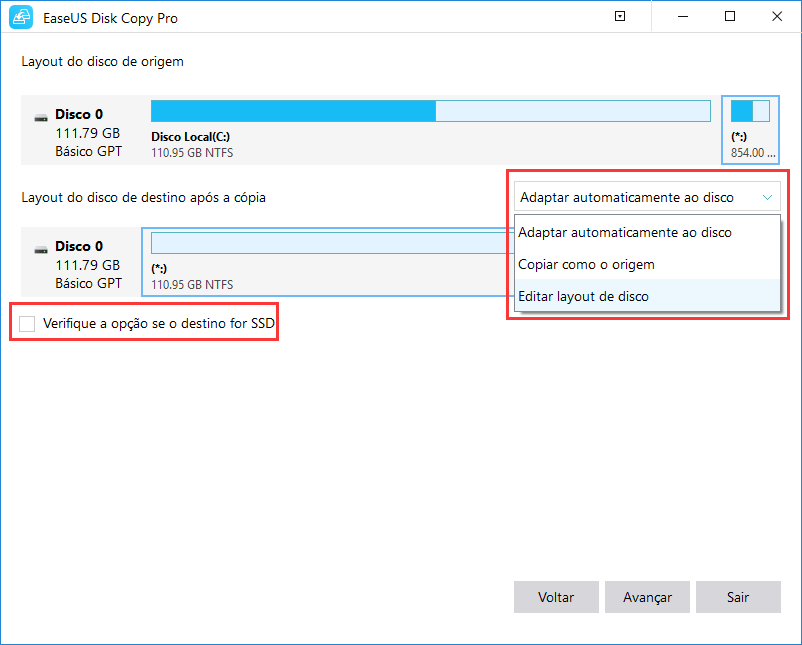Minimize the EaseUS Disk Copy window
The image size is (802, 645).
coord(682,17)
